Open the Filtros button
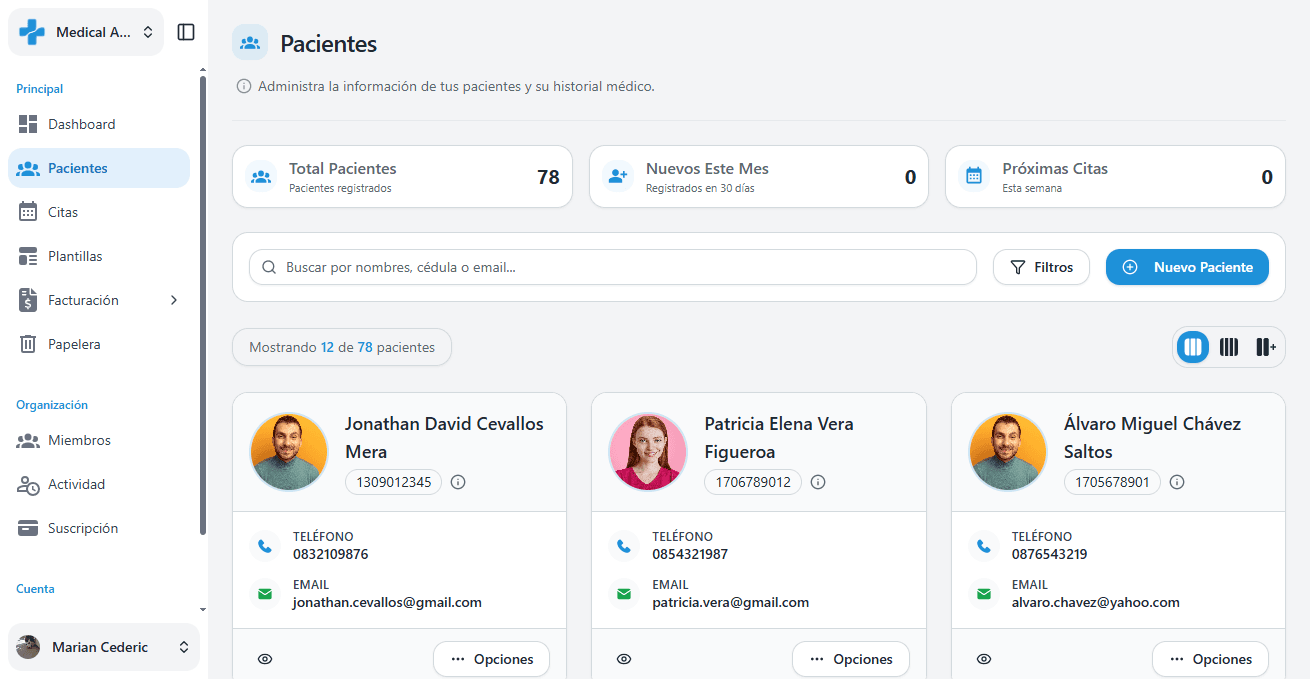This screenshot has height=679, width=1310. coord(1041,267)
